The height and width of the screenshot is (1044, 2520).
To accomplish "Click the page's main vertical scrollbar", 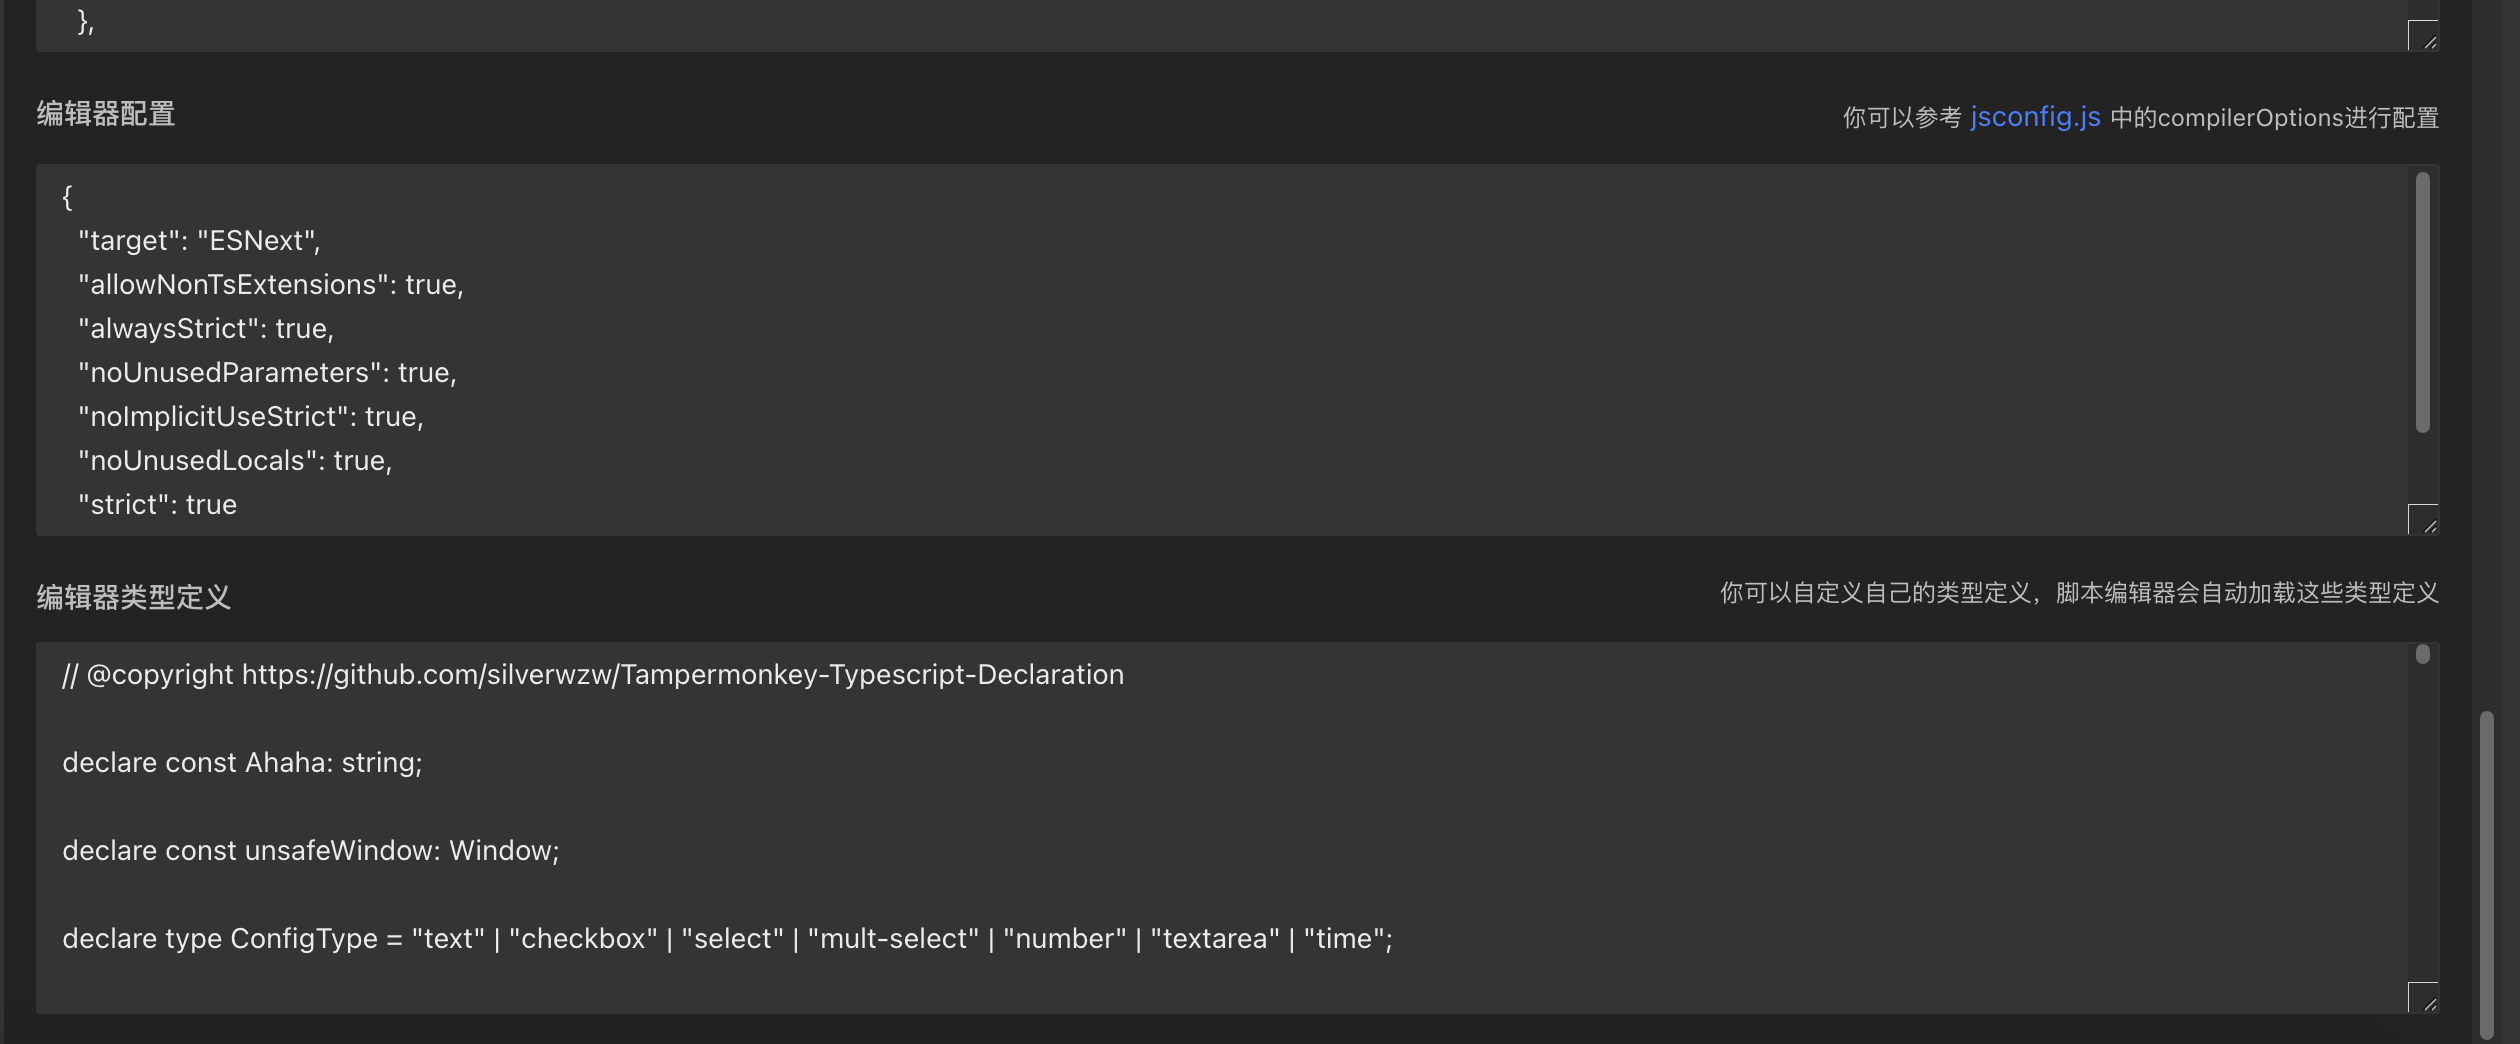I will coord(2486,870).
